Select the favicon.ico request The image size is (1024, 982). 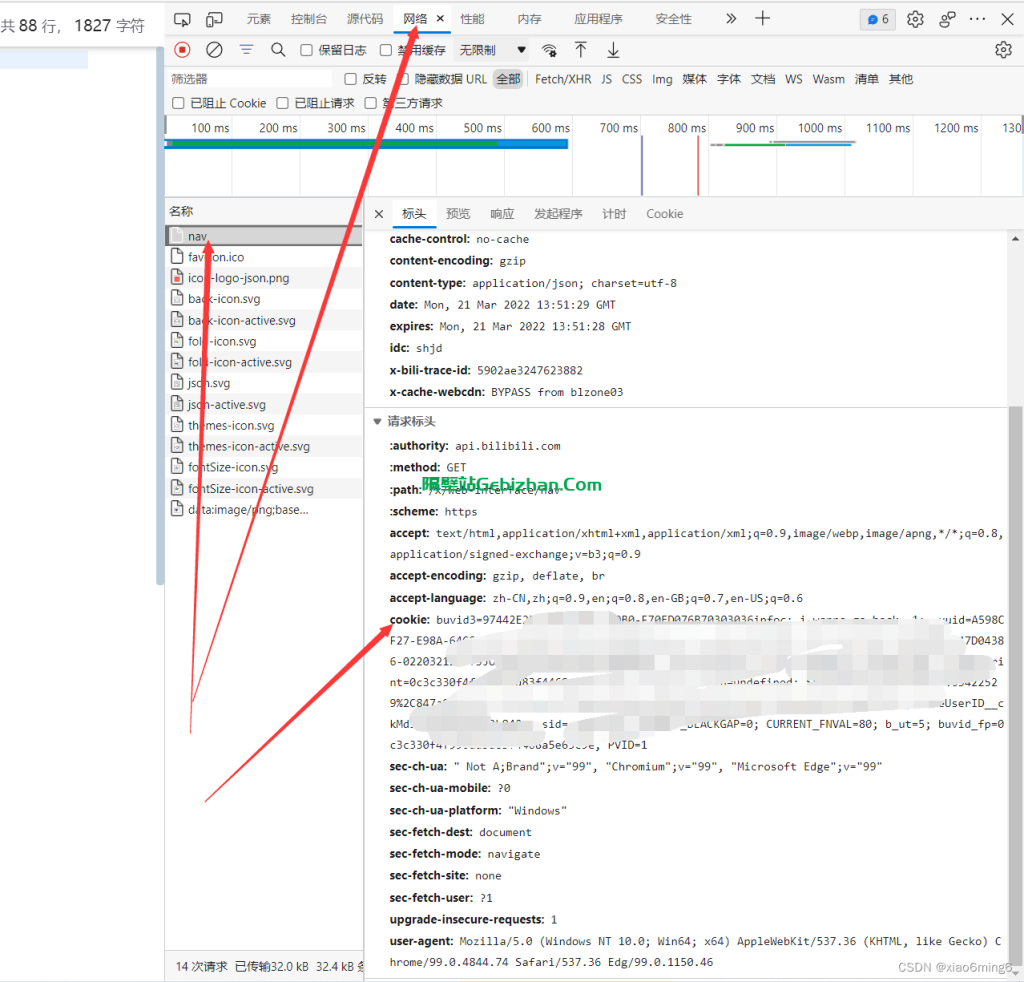coord(264,257)
